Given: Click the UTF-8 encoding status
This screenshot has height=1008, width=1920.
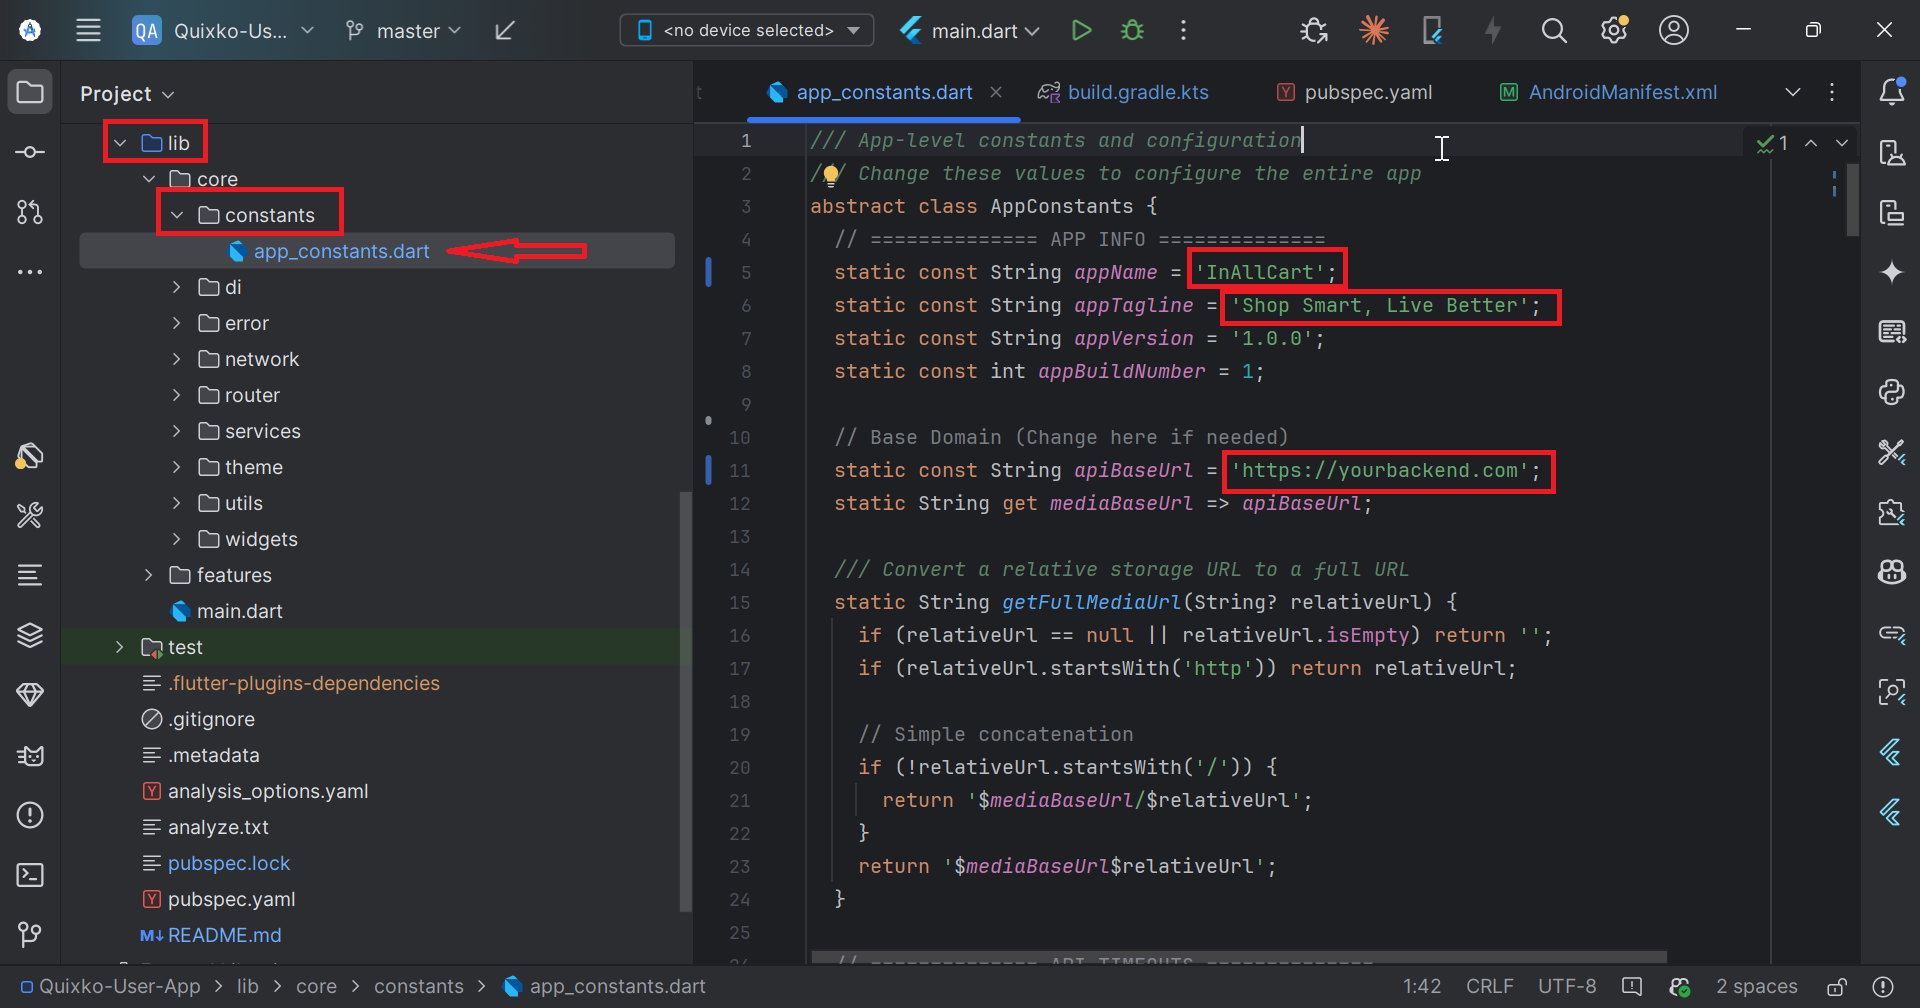Looking at the screenshot, I should (1567, 987).
